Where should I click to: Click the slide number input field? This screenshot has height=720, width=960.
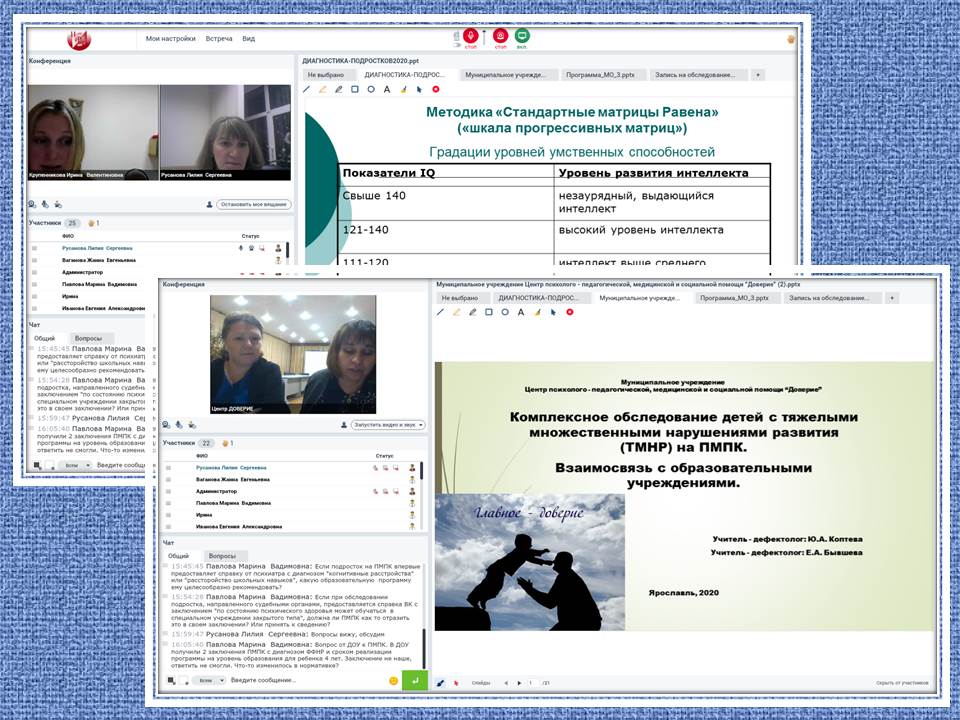tap(533, 683)
